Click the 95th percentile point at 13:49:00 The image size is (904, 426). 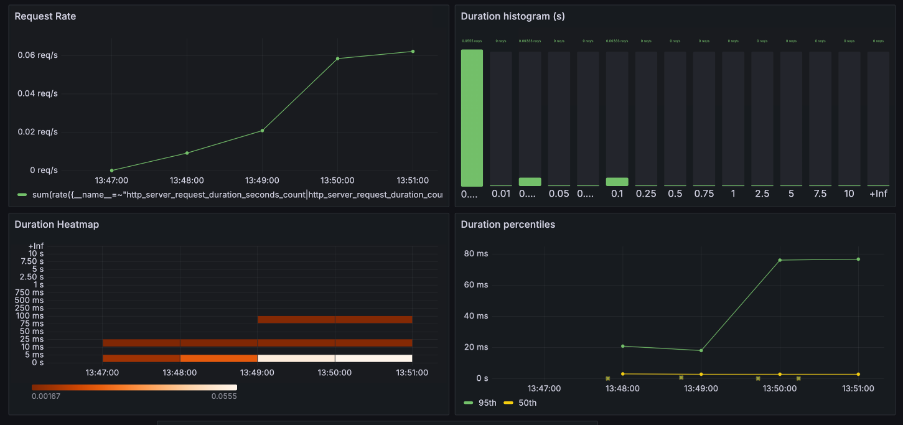[701, 350]
